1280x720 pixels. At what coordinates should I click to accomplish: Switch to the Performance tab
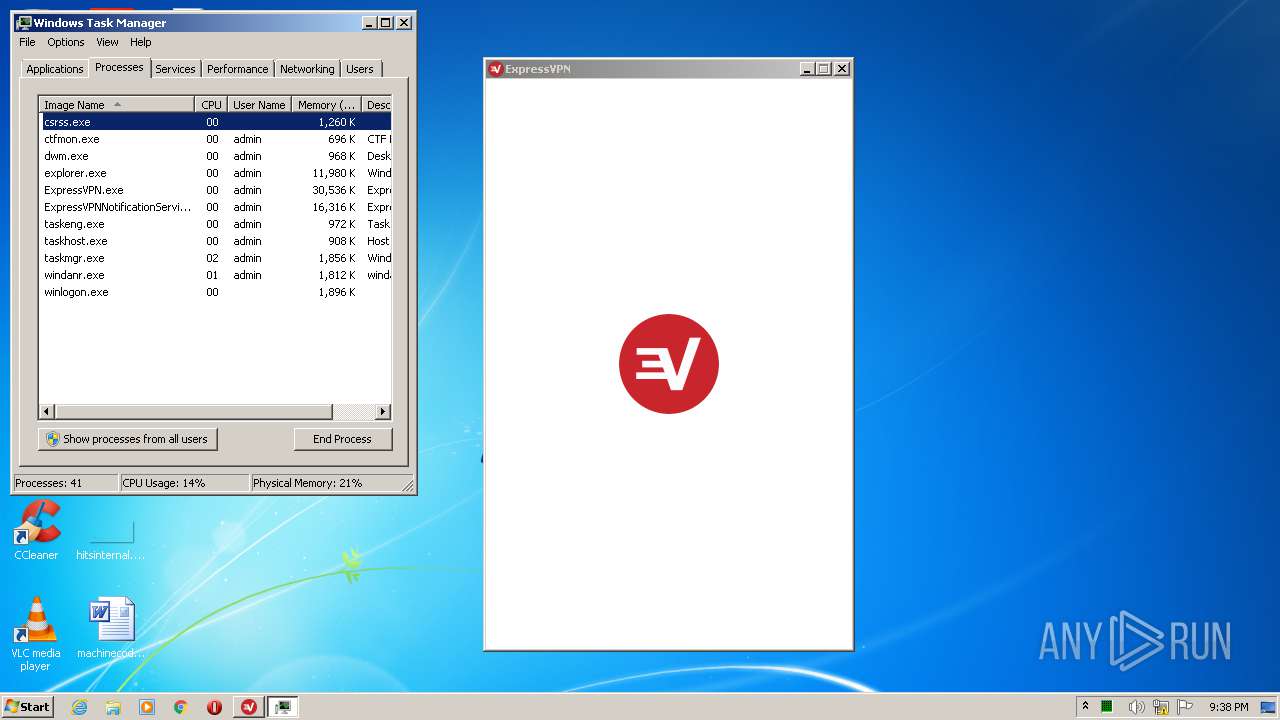pos(238,69)
